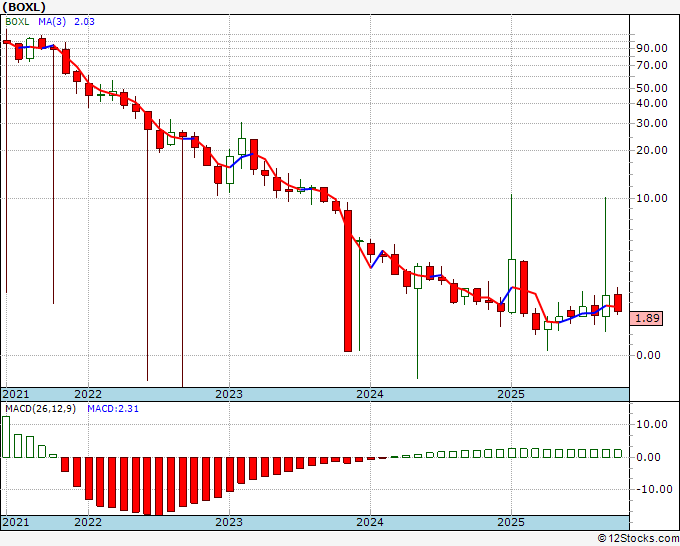
Task: Click 2024 on the MACD time axis
Action: [x=370, y=522]
